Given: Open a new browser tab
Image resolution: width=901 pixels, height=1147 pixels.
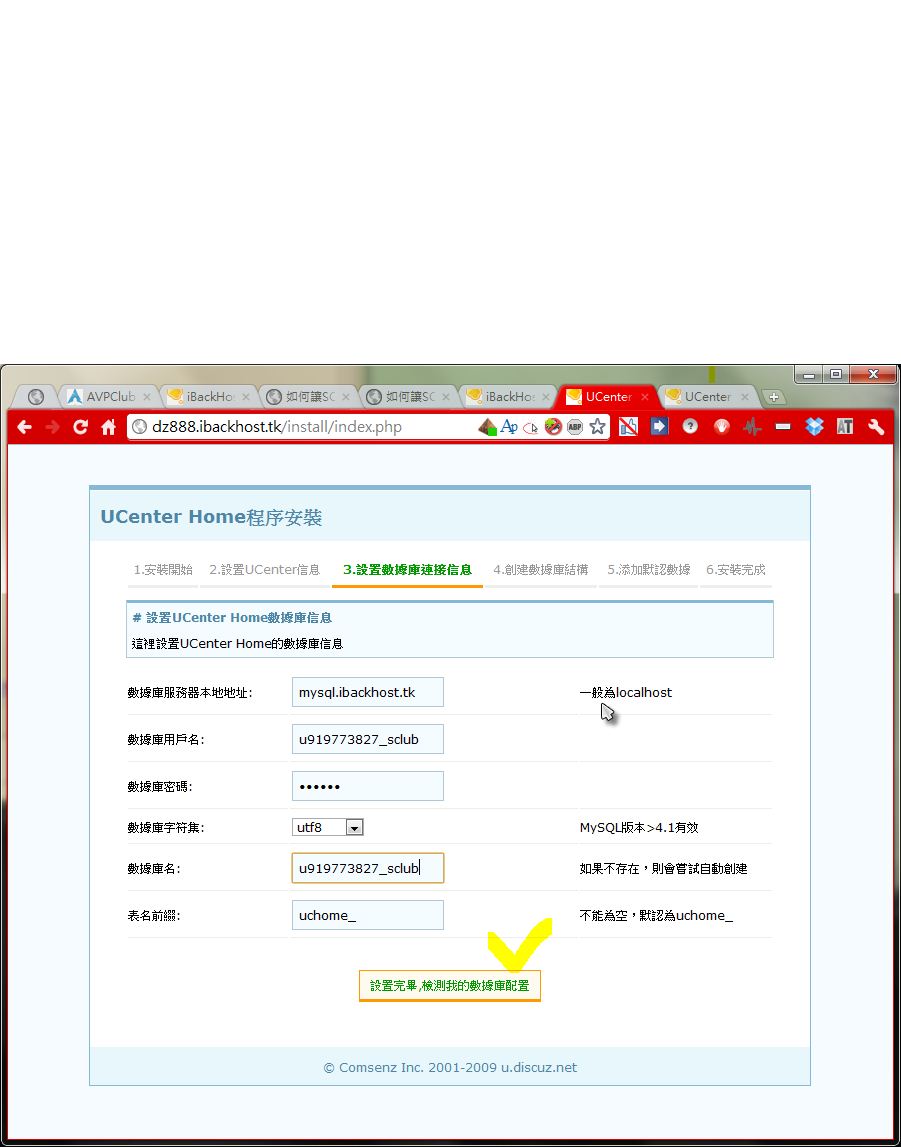Looking at the screenshot, I should [774, 397].
